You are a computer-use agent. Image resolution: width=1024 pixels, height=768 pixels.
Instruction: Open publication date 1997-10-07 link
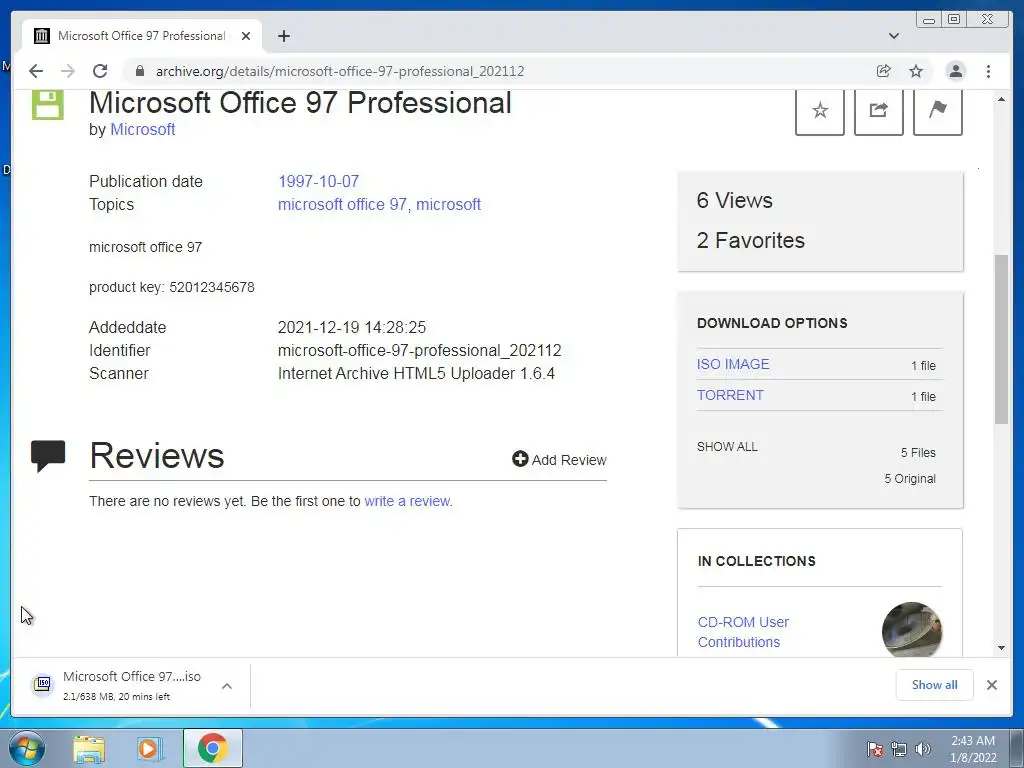pos(318,181)
